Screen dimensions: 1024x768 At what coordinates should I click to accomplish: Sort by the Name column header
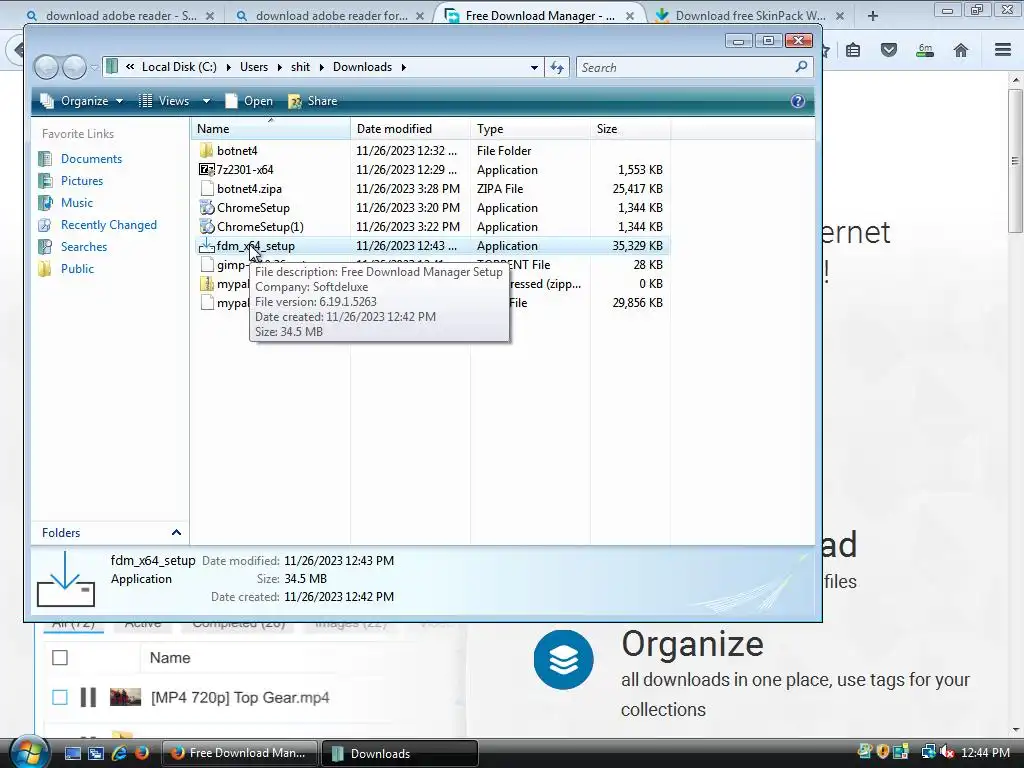click(270, 129)
